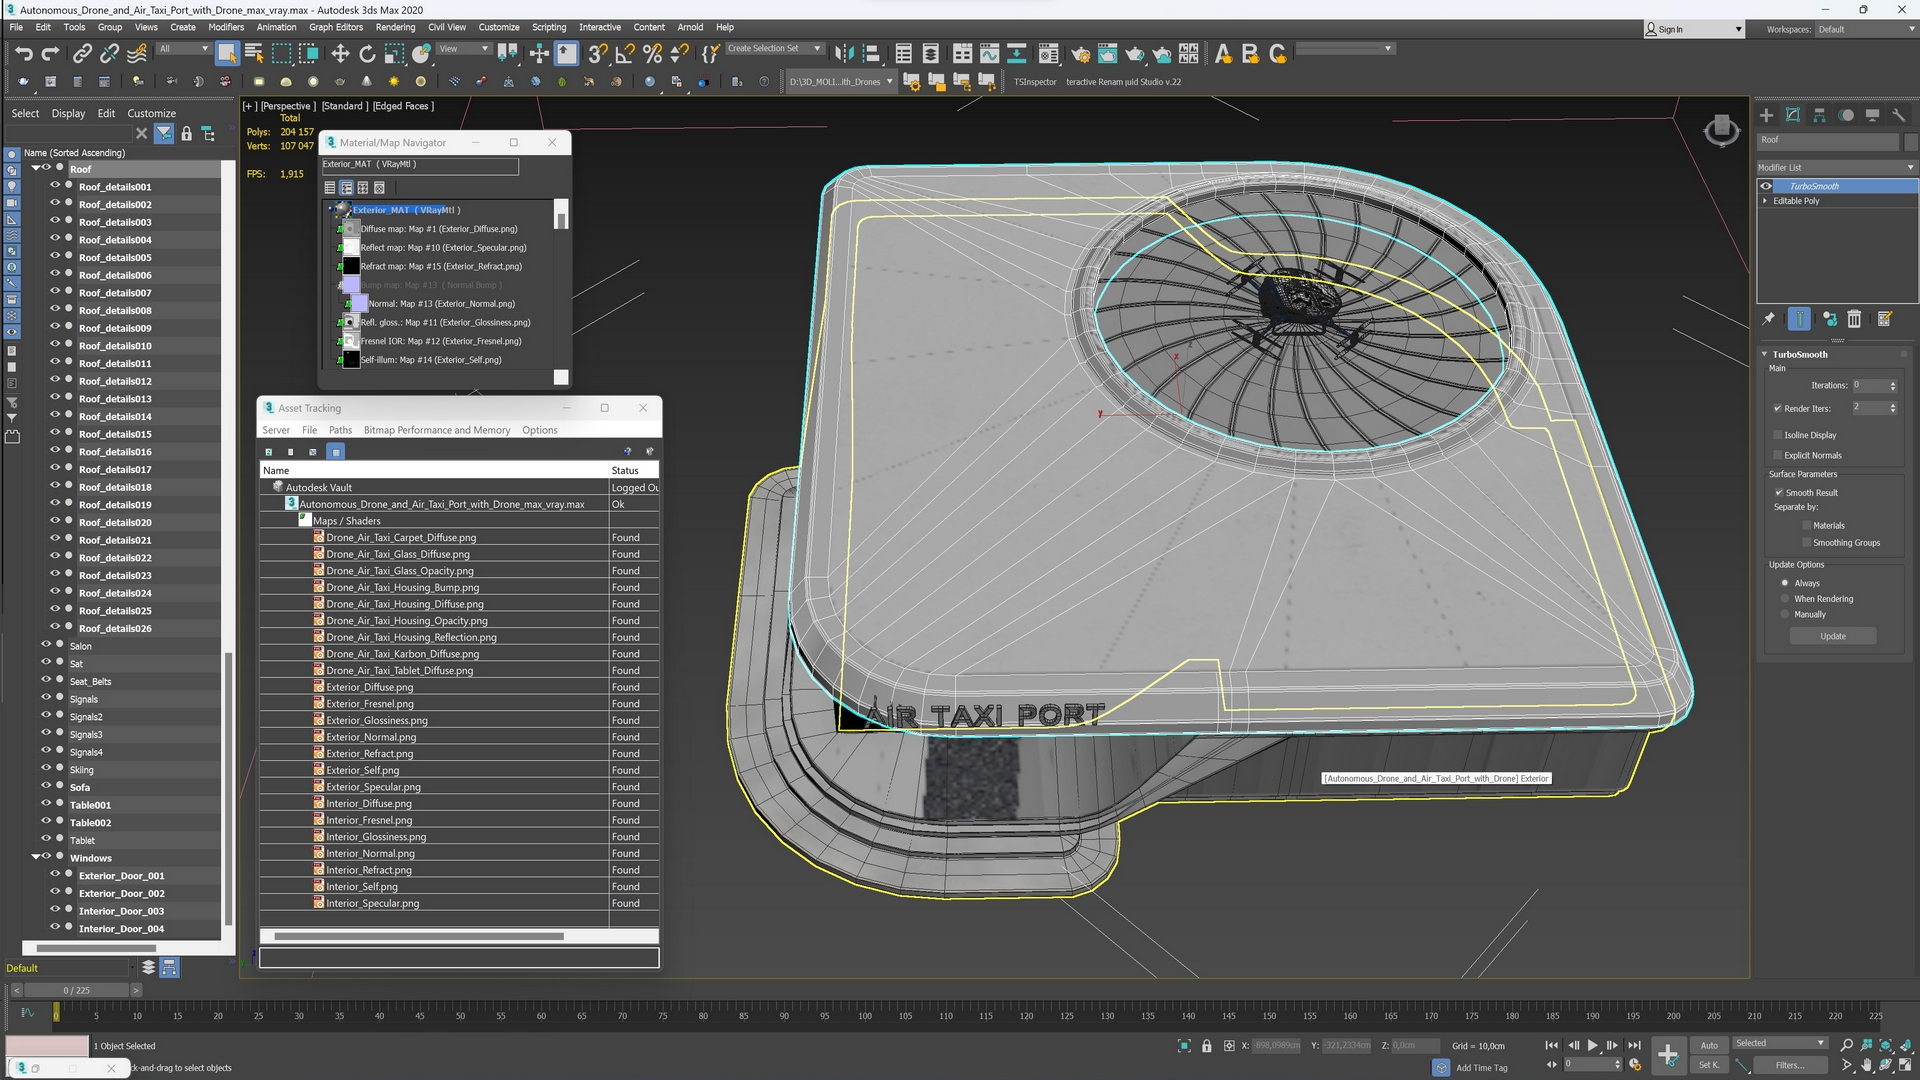This screenshot has height=1080, width=1920.
Task: Open Select by Name list icon
Action: click(x=254, y=53)
